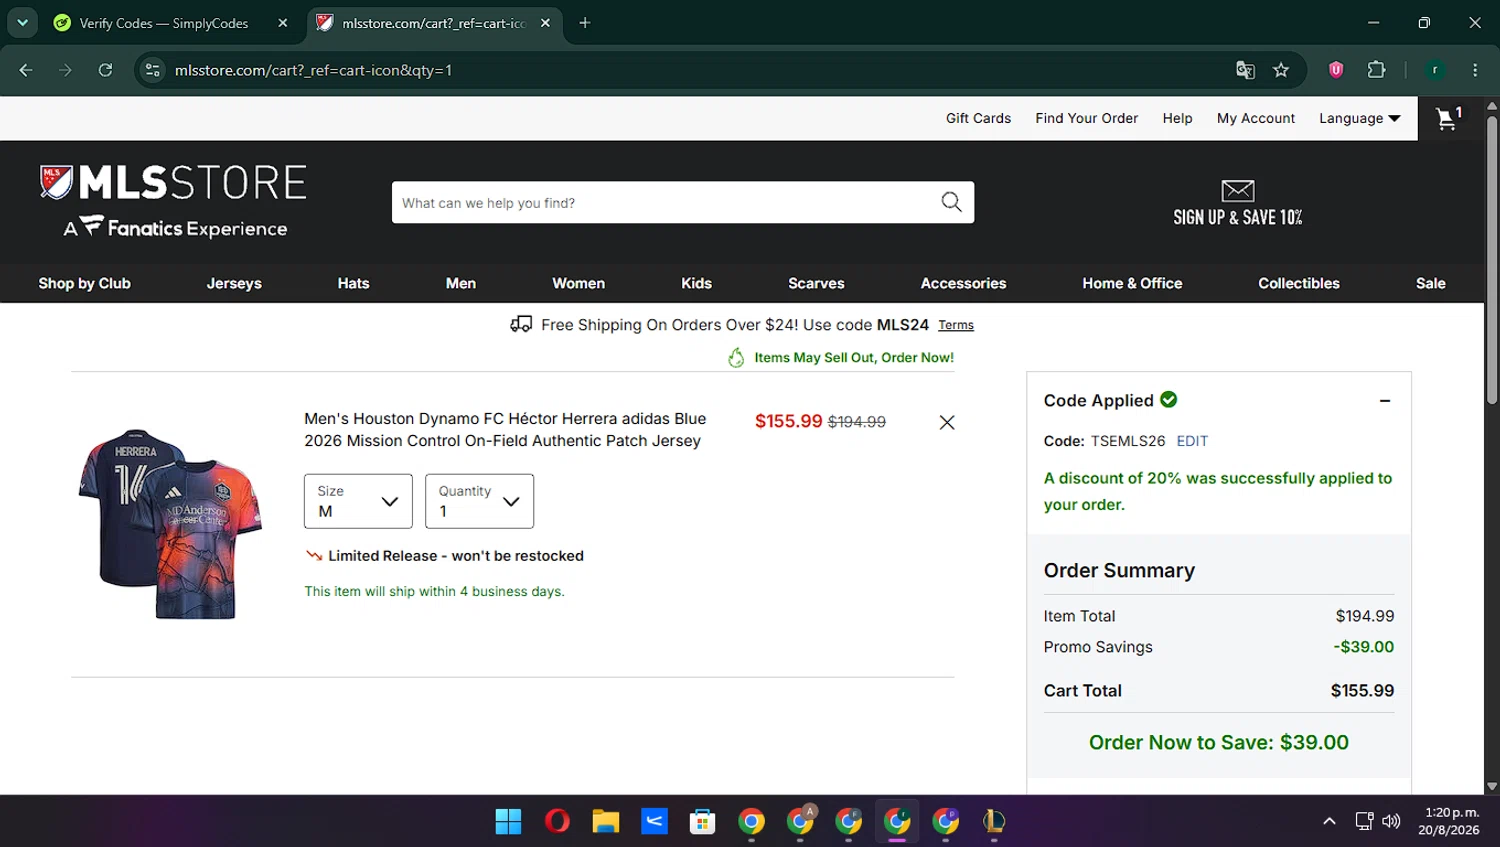The image size is (1500, 847).
Task: Open the Quantity dropdown
Action: point(479,501)
